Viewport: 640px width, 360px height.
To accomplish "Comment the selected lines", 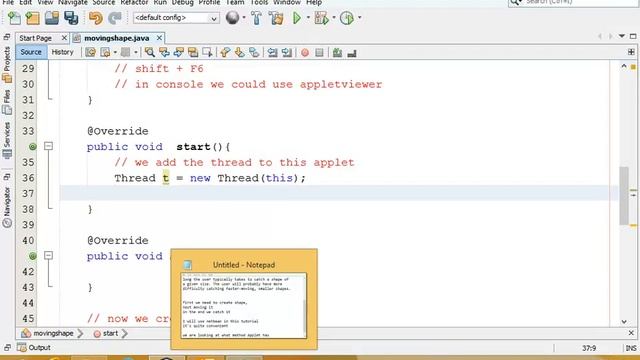I will click(337, 52).
